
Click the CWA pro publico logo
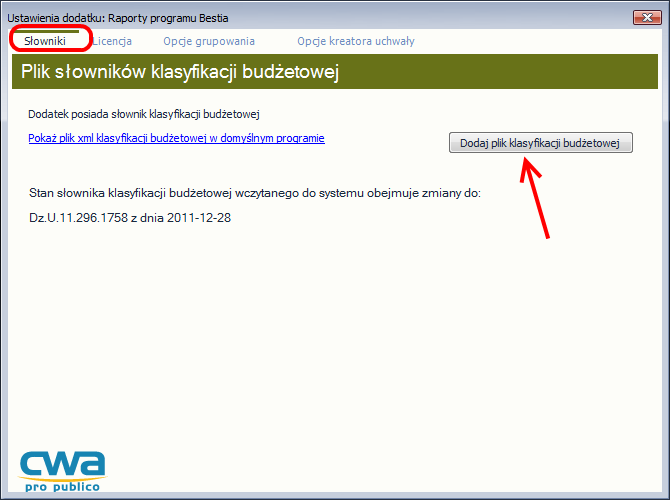click(x=62, y=471)
